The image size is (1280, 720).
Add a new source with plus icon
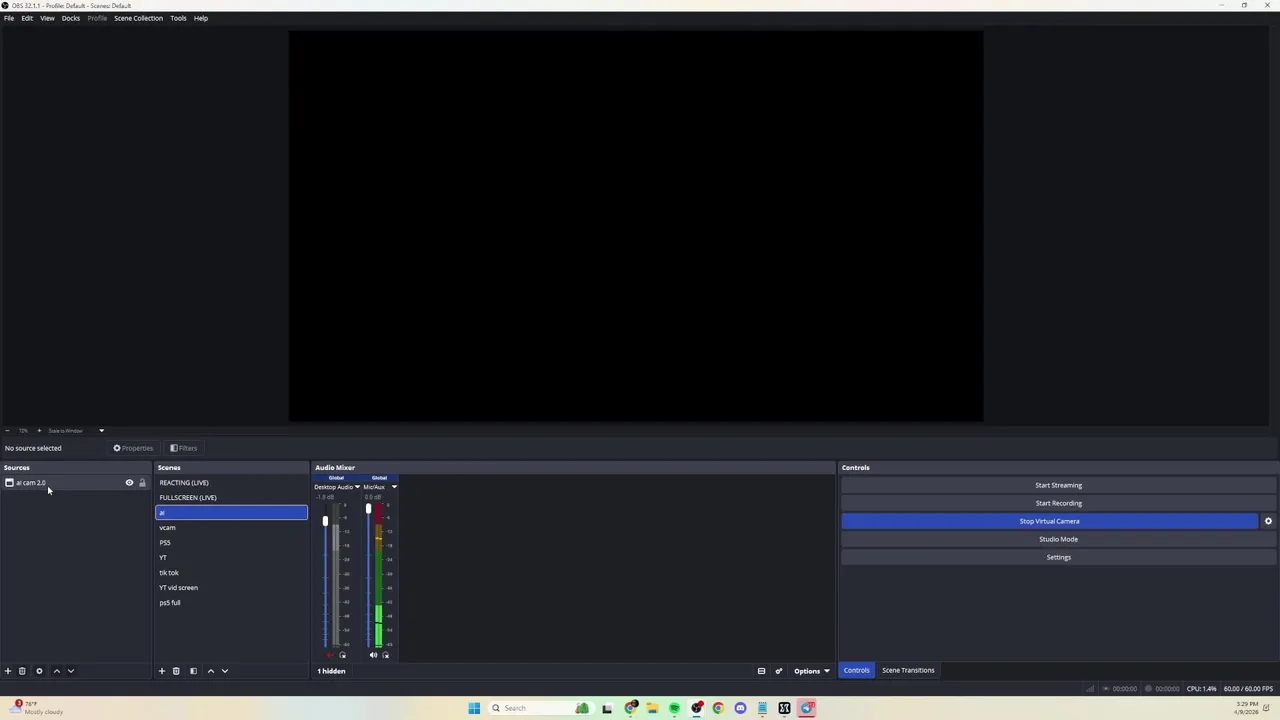click(8, 671)
